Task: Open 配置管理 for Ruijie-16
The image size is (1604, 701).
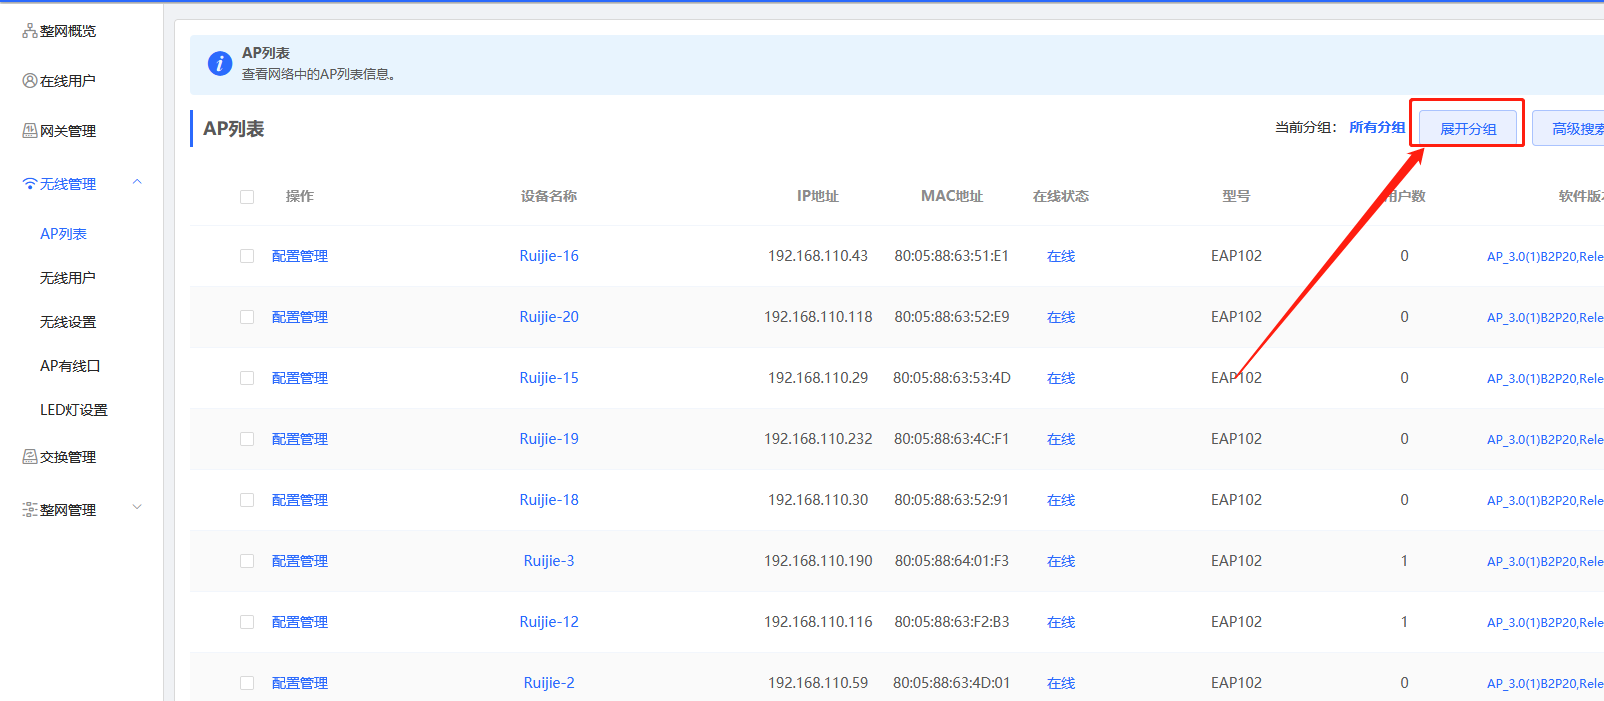Action: tap(300, 256)
